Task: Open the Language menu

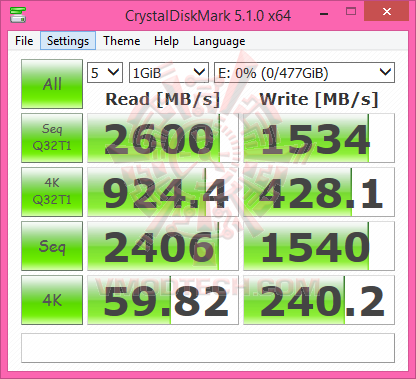Action: 219,41
